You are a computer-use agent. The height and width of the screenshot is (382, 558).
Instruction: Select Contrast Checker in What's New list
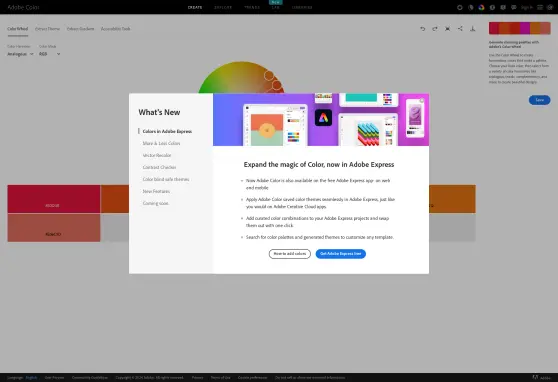click(159, 167)
